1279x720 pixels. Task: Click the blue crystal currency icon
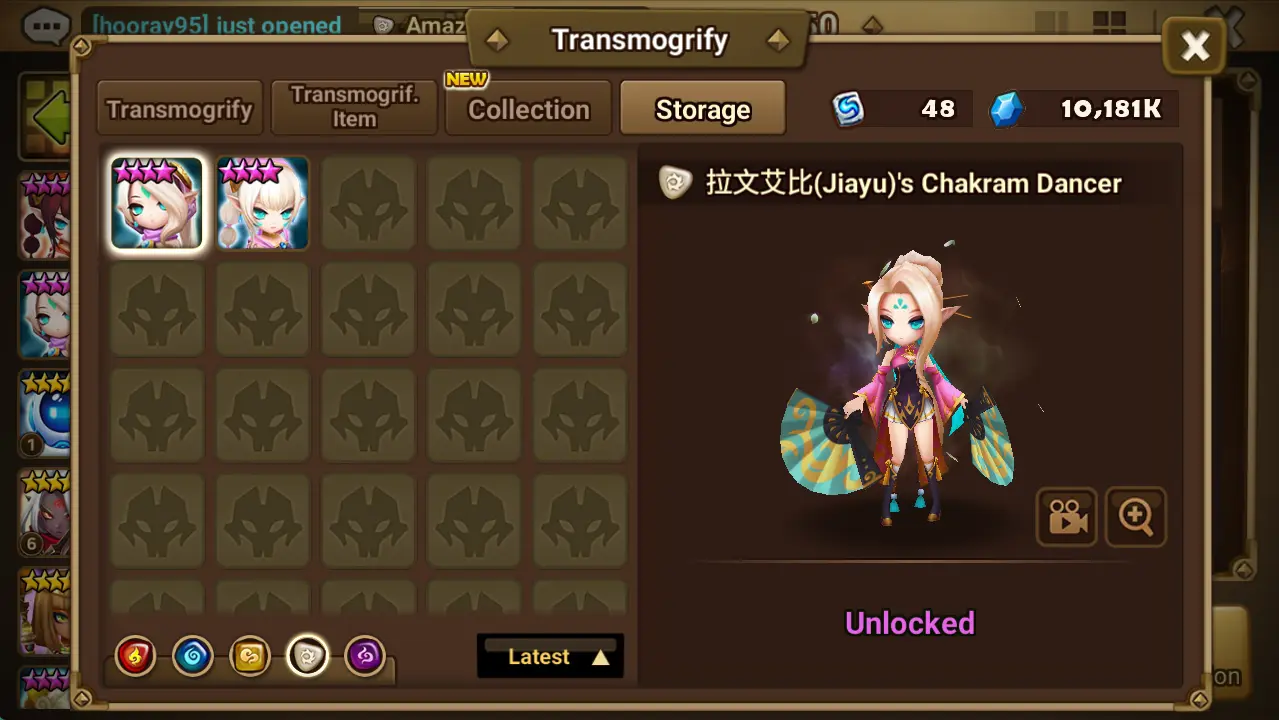(1007, 109)
